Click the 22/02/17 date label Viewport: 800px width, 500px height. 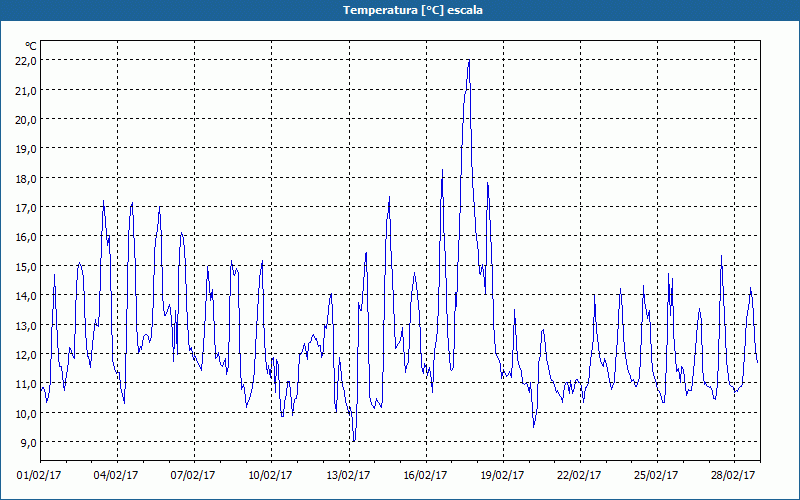(x=579, y=475)
